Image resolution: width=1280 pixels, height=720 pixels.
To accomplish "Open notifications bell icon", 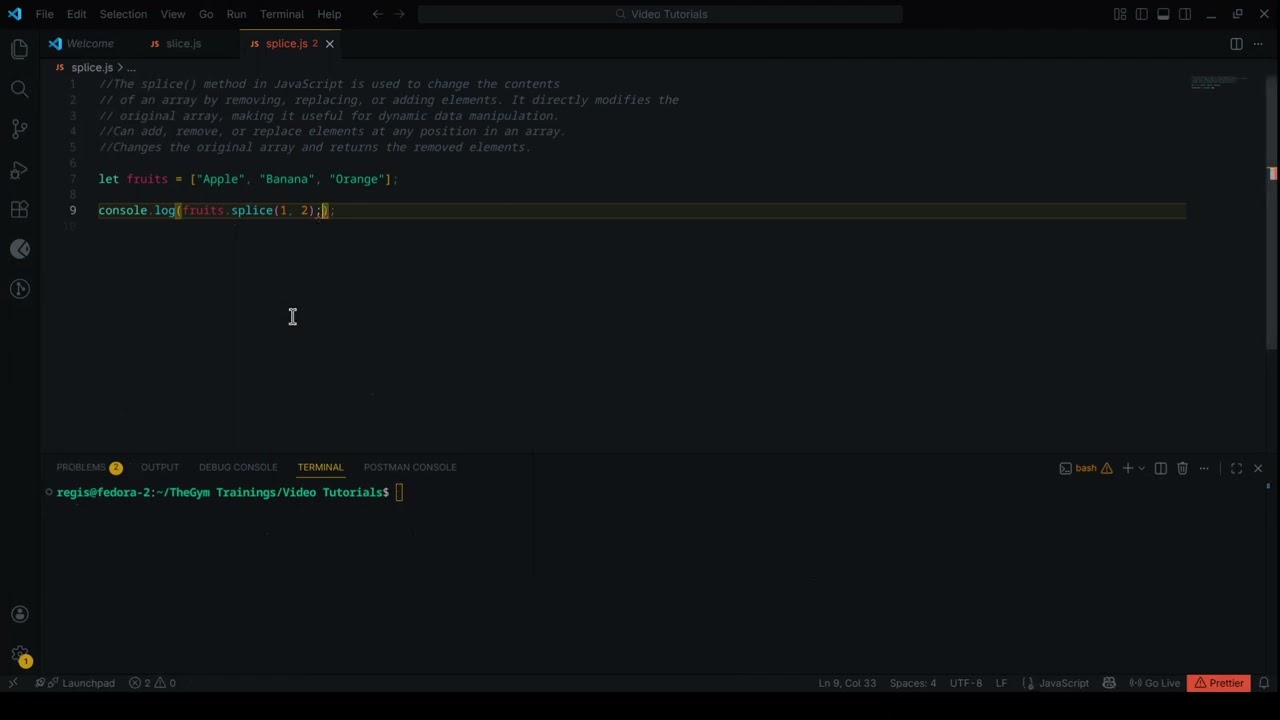I will (1264, 683).
